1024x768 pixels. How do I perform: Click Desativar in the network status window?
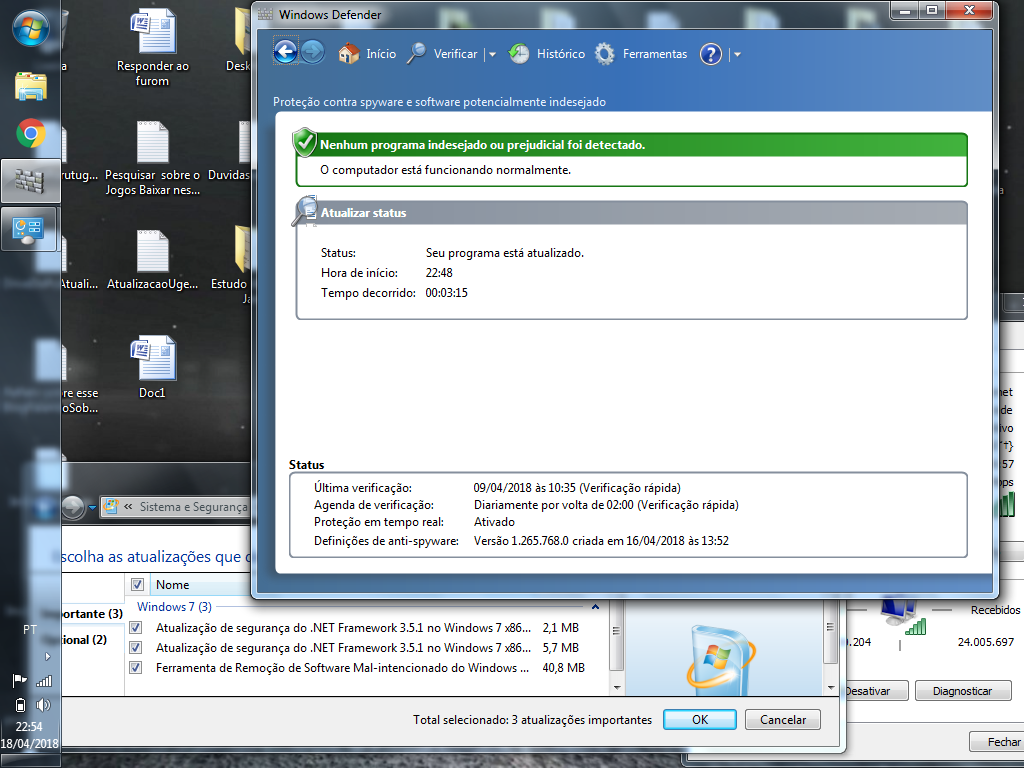click(874, 691)
